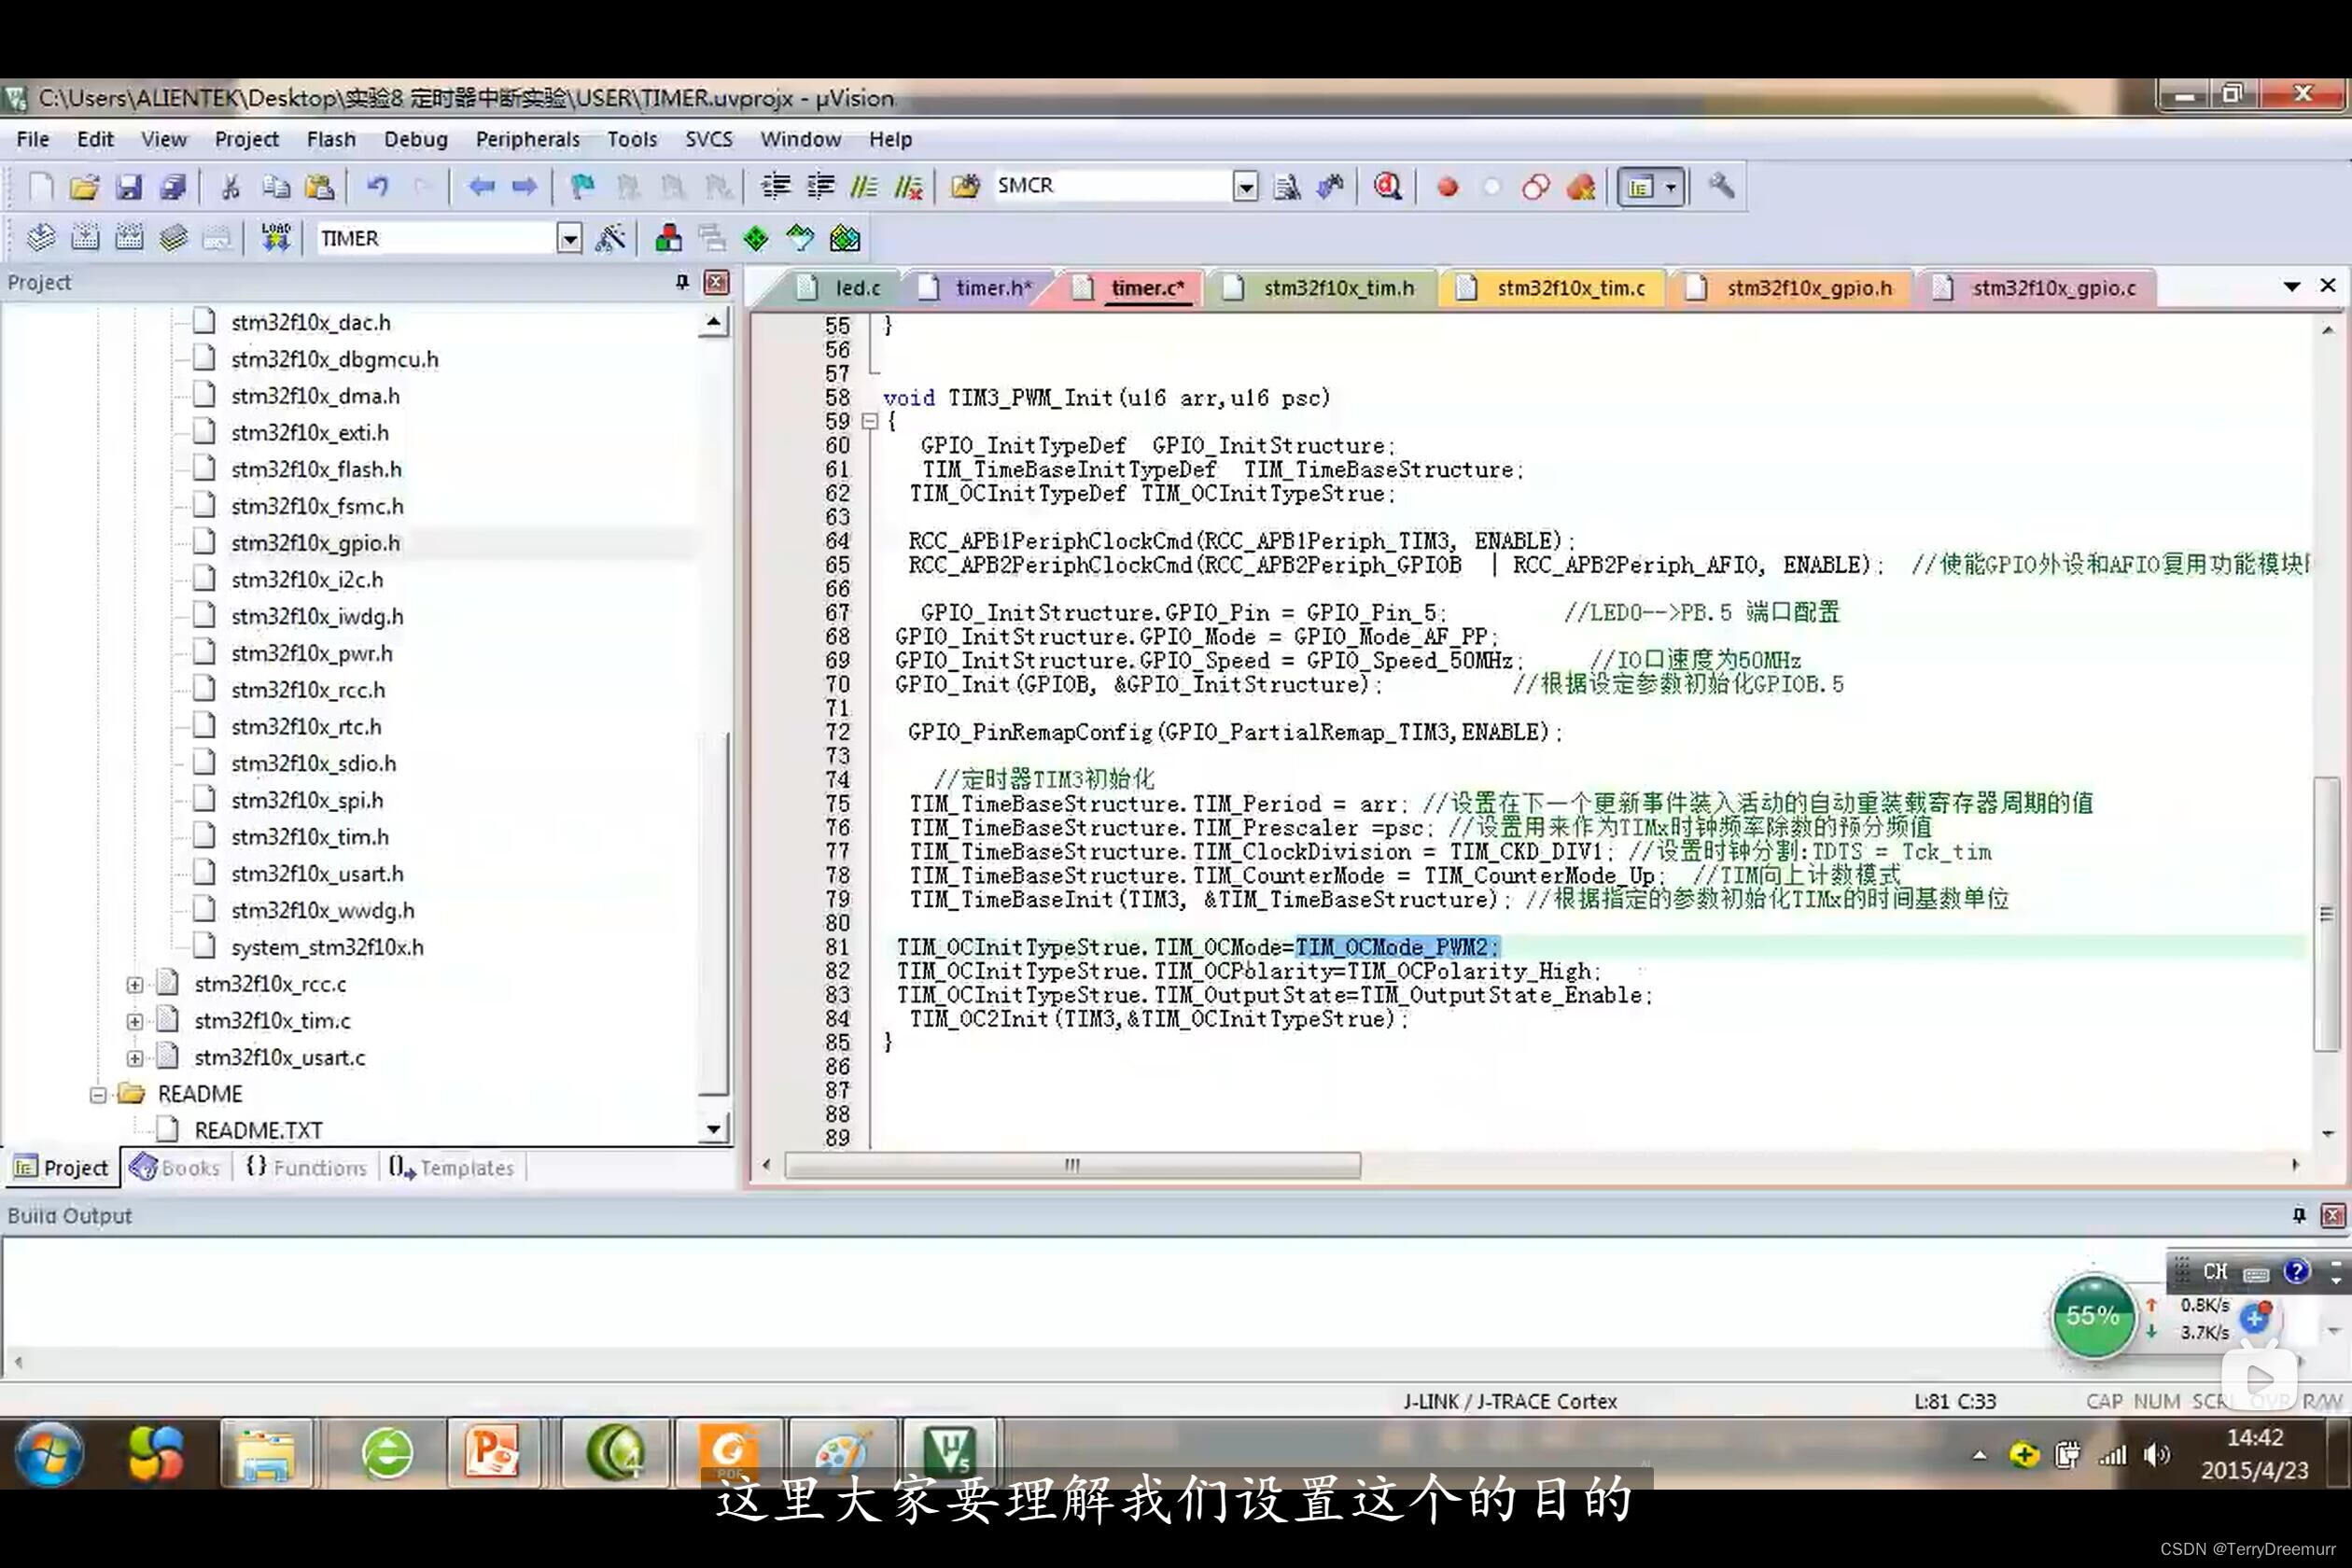The image size is (2352, 1568).
Task: Open Options for Target via magic wand icon
Action: coord(612,237)
